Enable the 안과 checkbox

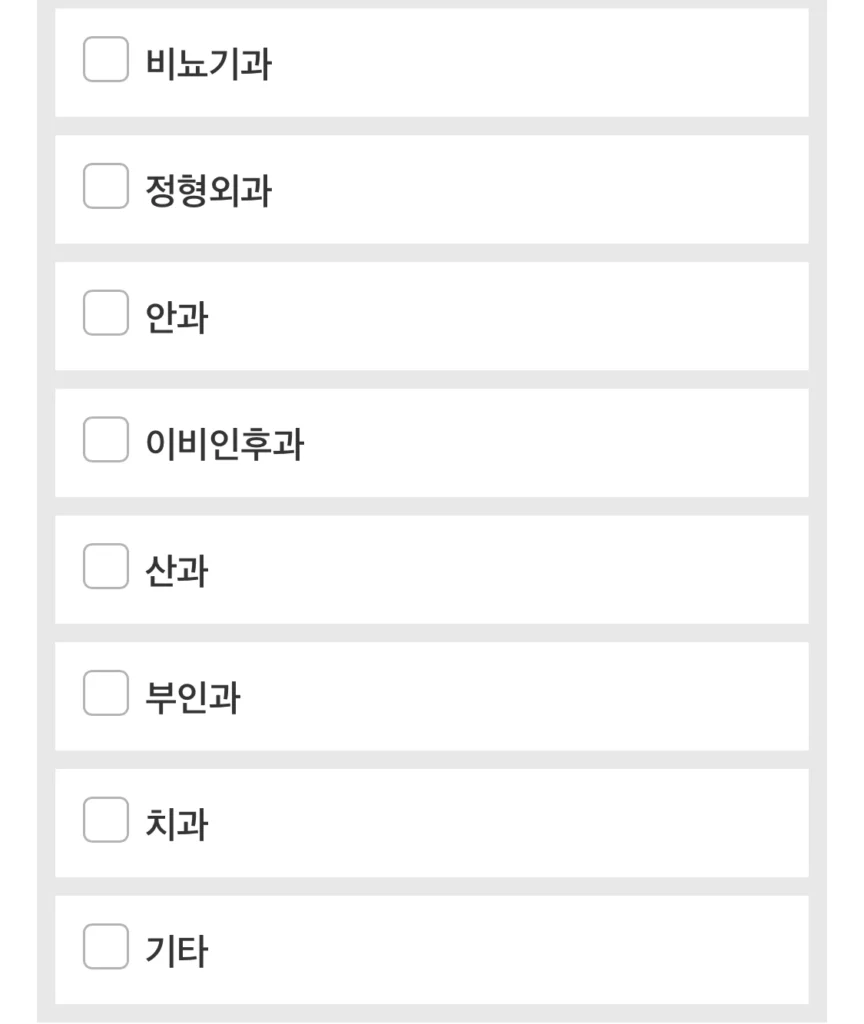[x=106, y=313]
